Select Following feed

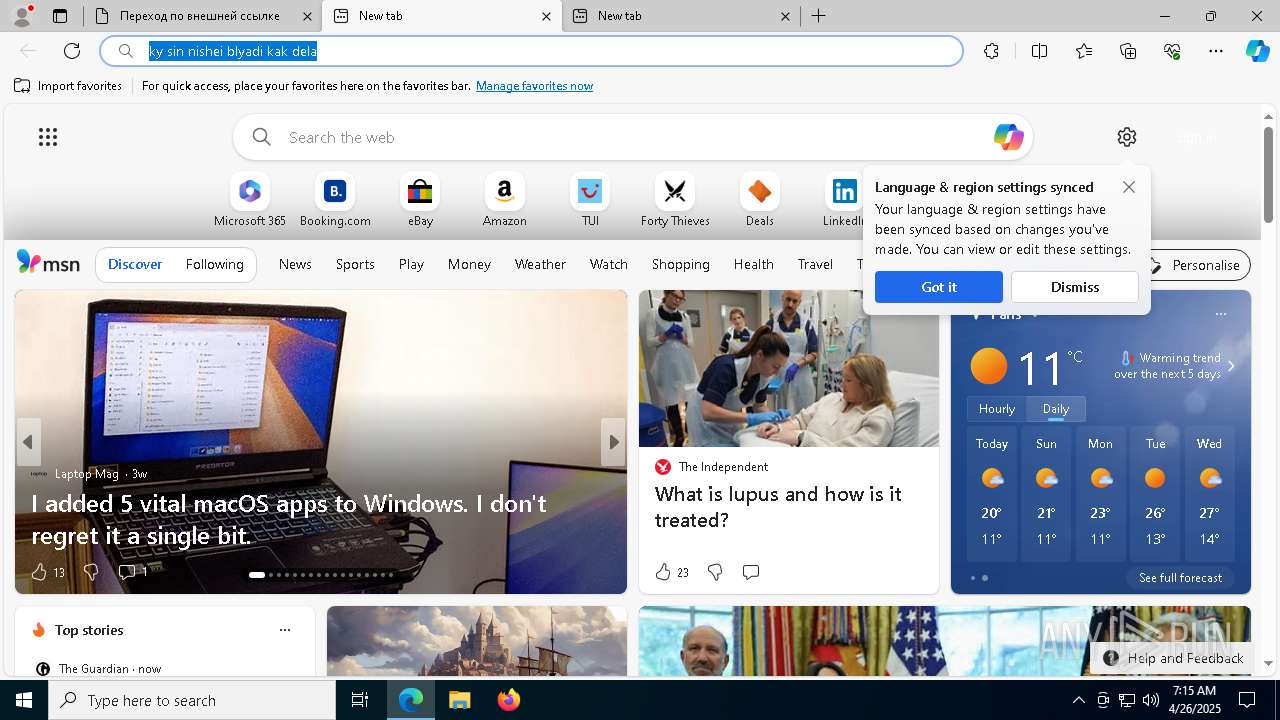coord(214,264)
